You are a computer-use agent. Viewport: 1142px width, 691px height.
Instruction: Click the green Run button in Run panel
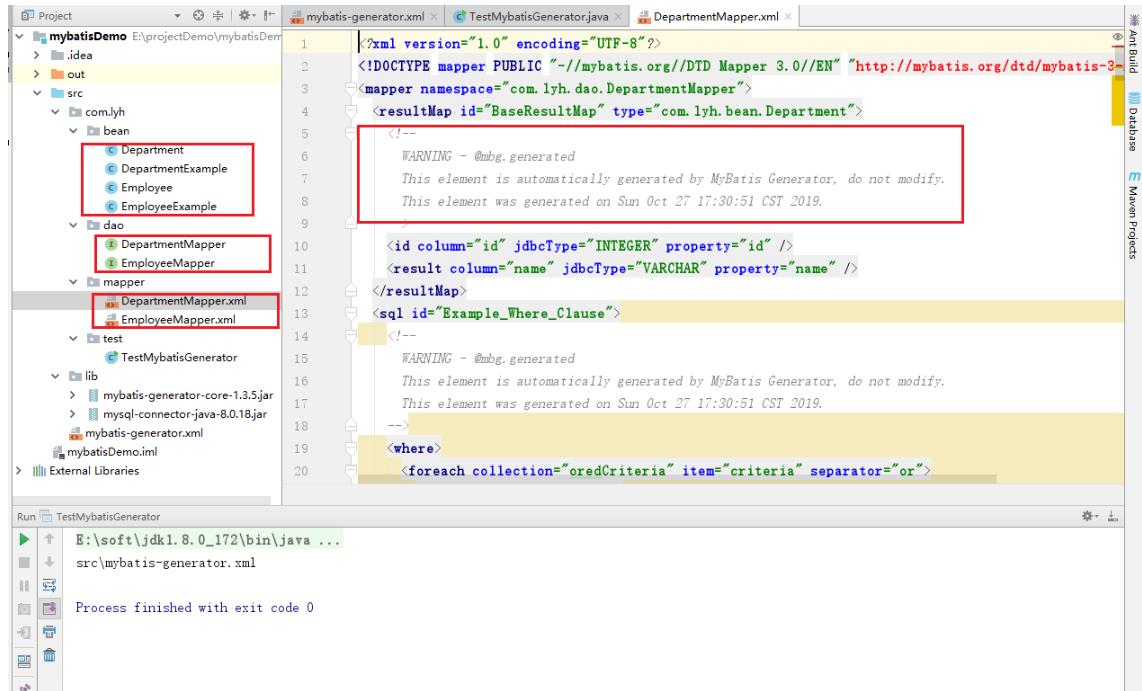tap(24, 540)
